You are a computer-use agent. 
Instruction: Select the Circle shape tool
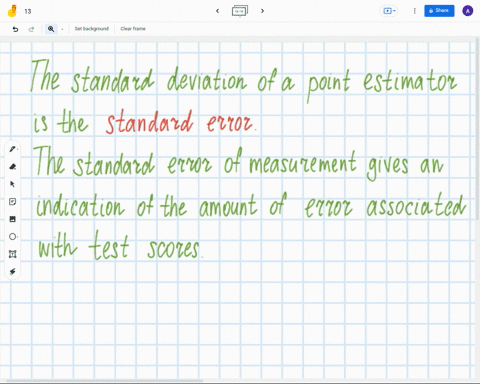(x=13, y=236)
